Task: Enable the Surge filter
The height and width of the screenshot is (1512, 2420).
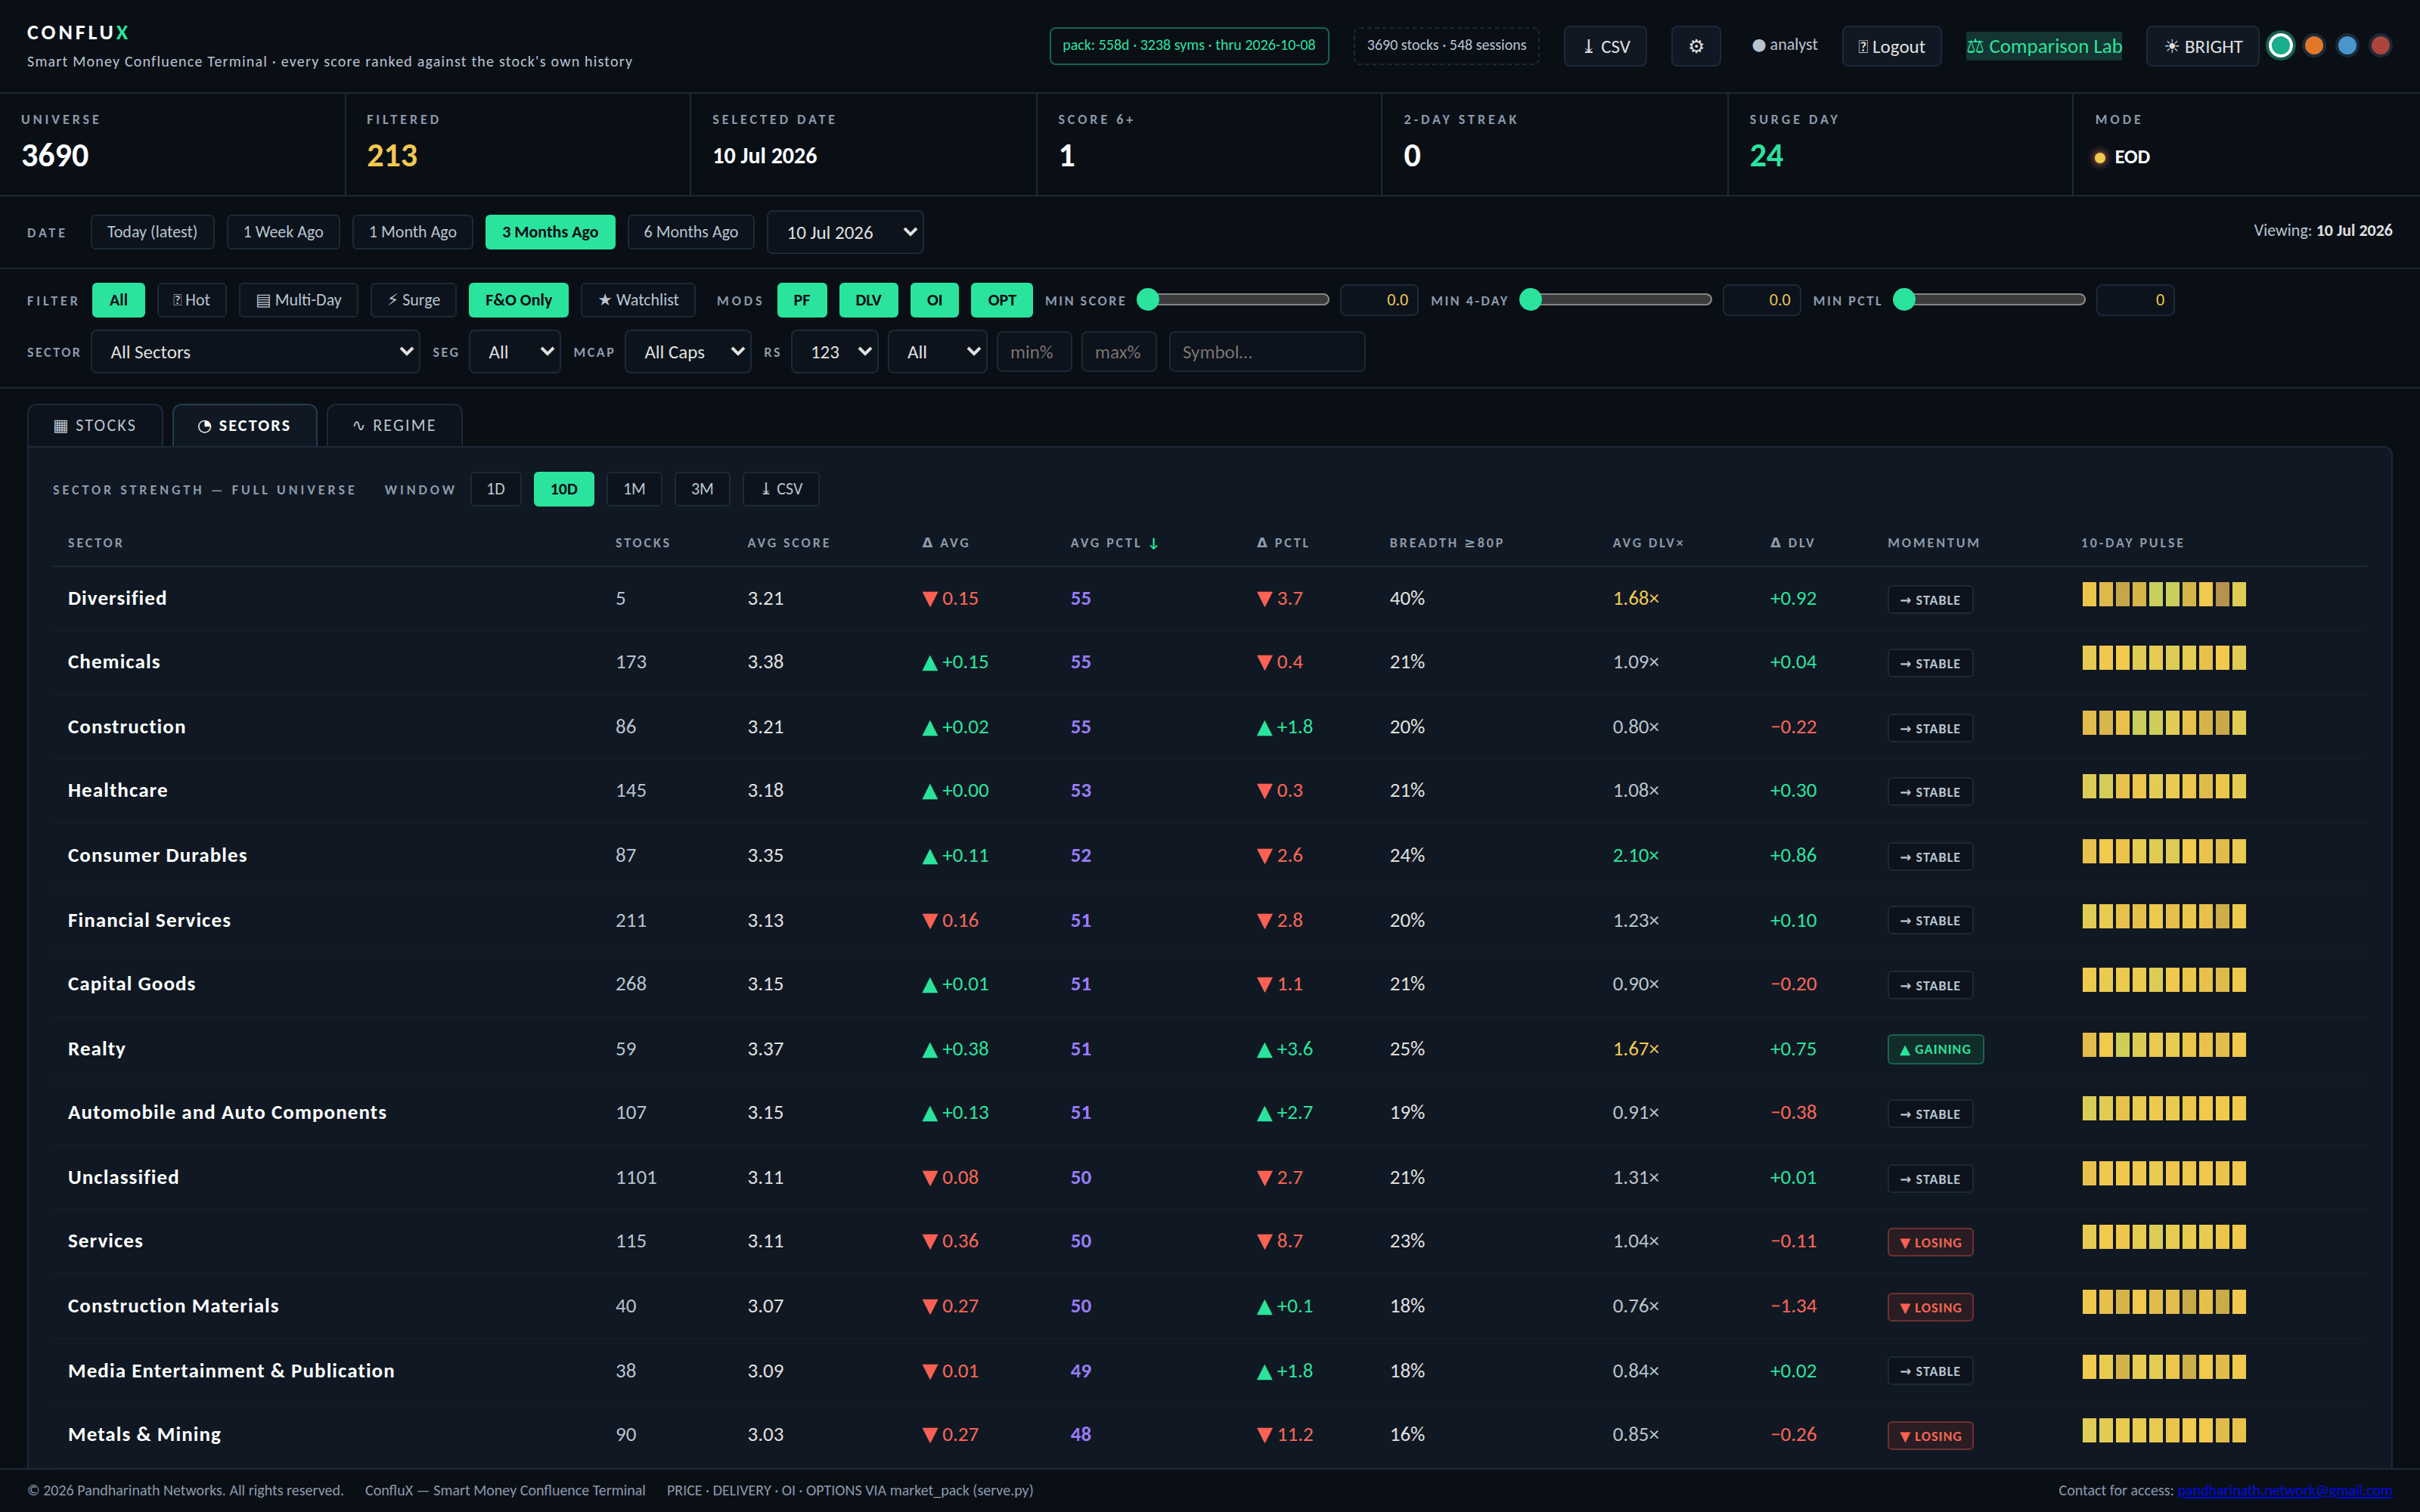Action: [413, 300]
